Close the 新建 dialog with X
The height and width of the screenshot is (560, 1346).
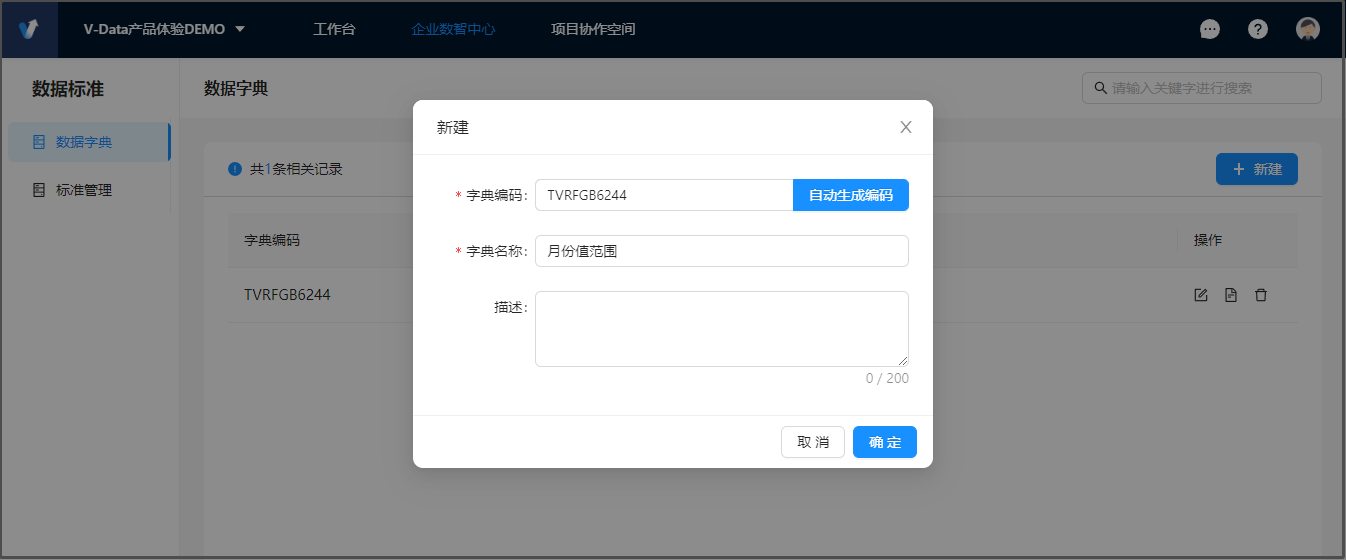(x=906, y=127)
